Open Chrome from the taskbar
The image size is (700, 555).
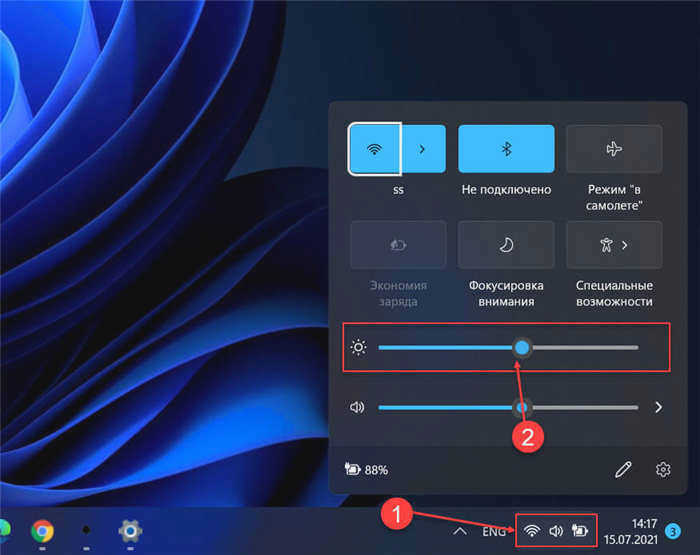click(x=42, y=531)
